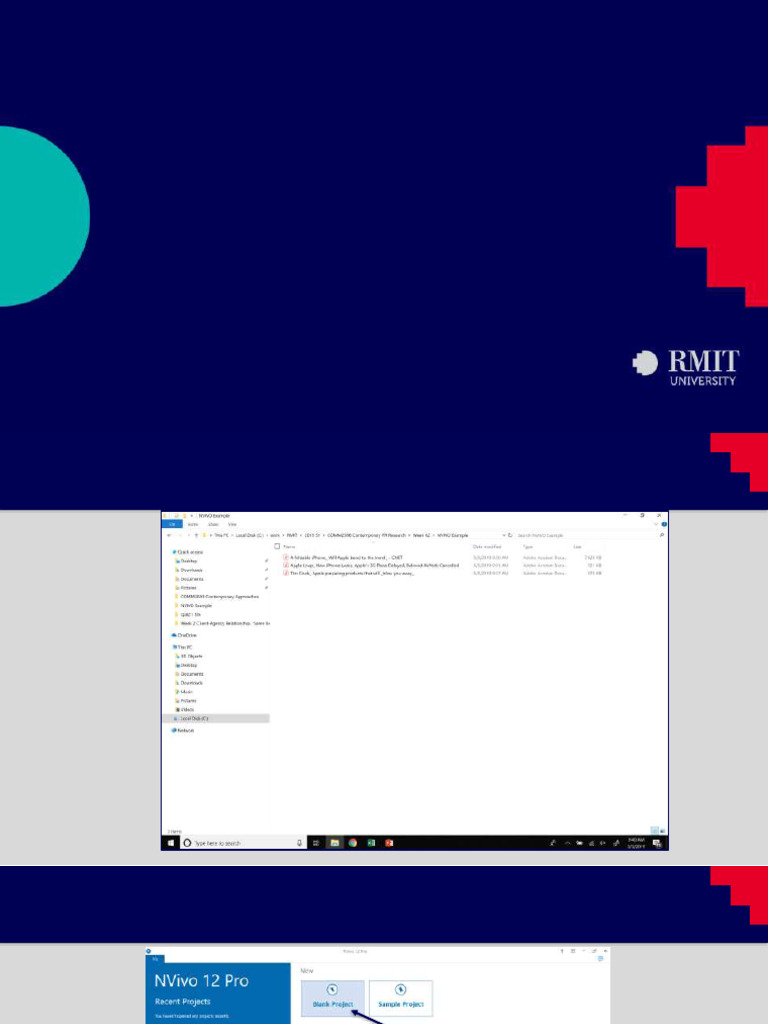This screenshot has height=1024, width=768.
Task: Open NVIVO Example in Quick access
Action: pyautogui.click(x=193, y=606)
